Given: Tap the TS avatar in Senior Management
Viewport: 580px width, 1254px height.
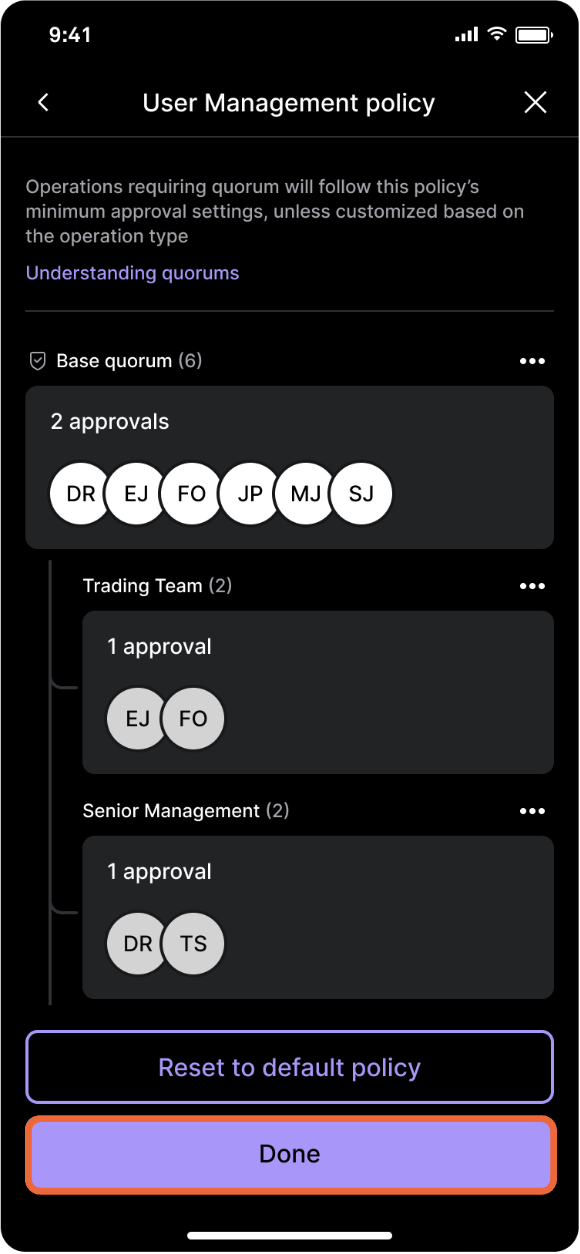Looking at the screenshot, I should [x=193, y=943].
